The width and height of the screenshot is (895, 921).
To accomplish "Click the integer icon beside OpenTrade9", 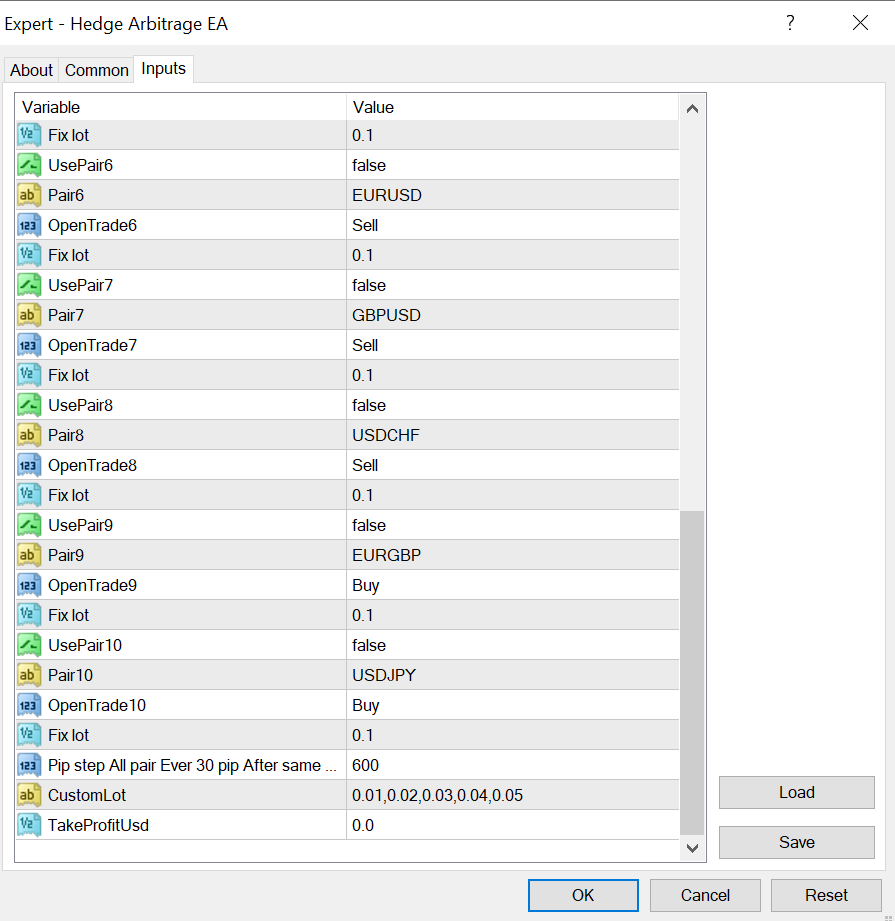I will pos(29,585).
